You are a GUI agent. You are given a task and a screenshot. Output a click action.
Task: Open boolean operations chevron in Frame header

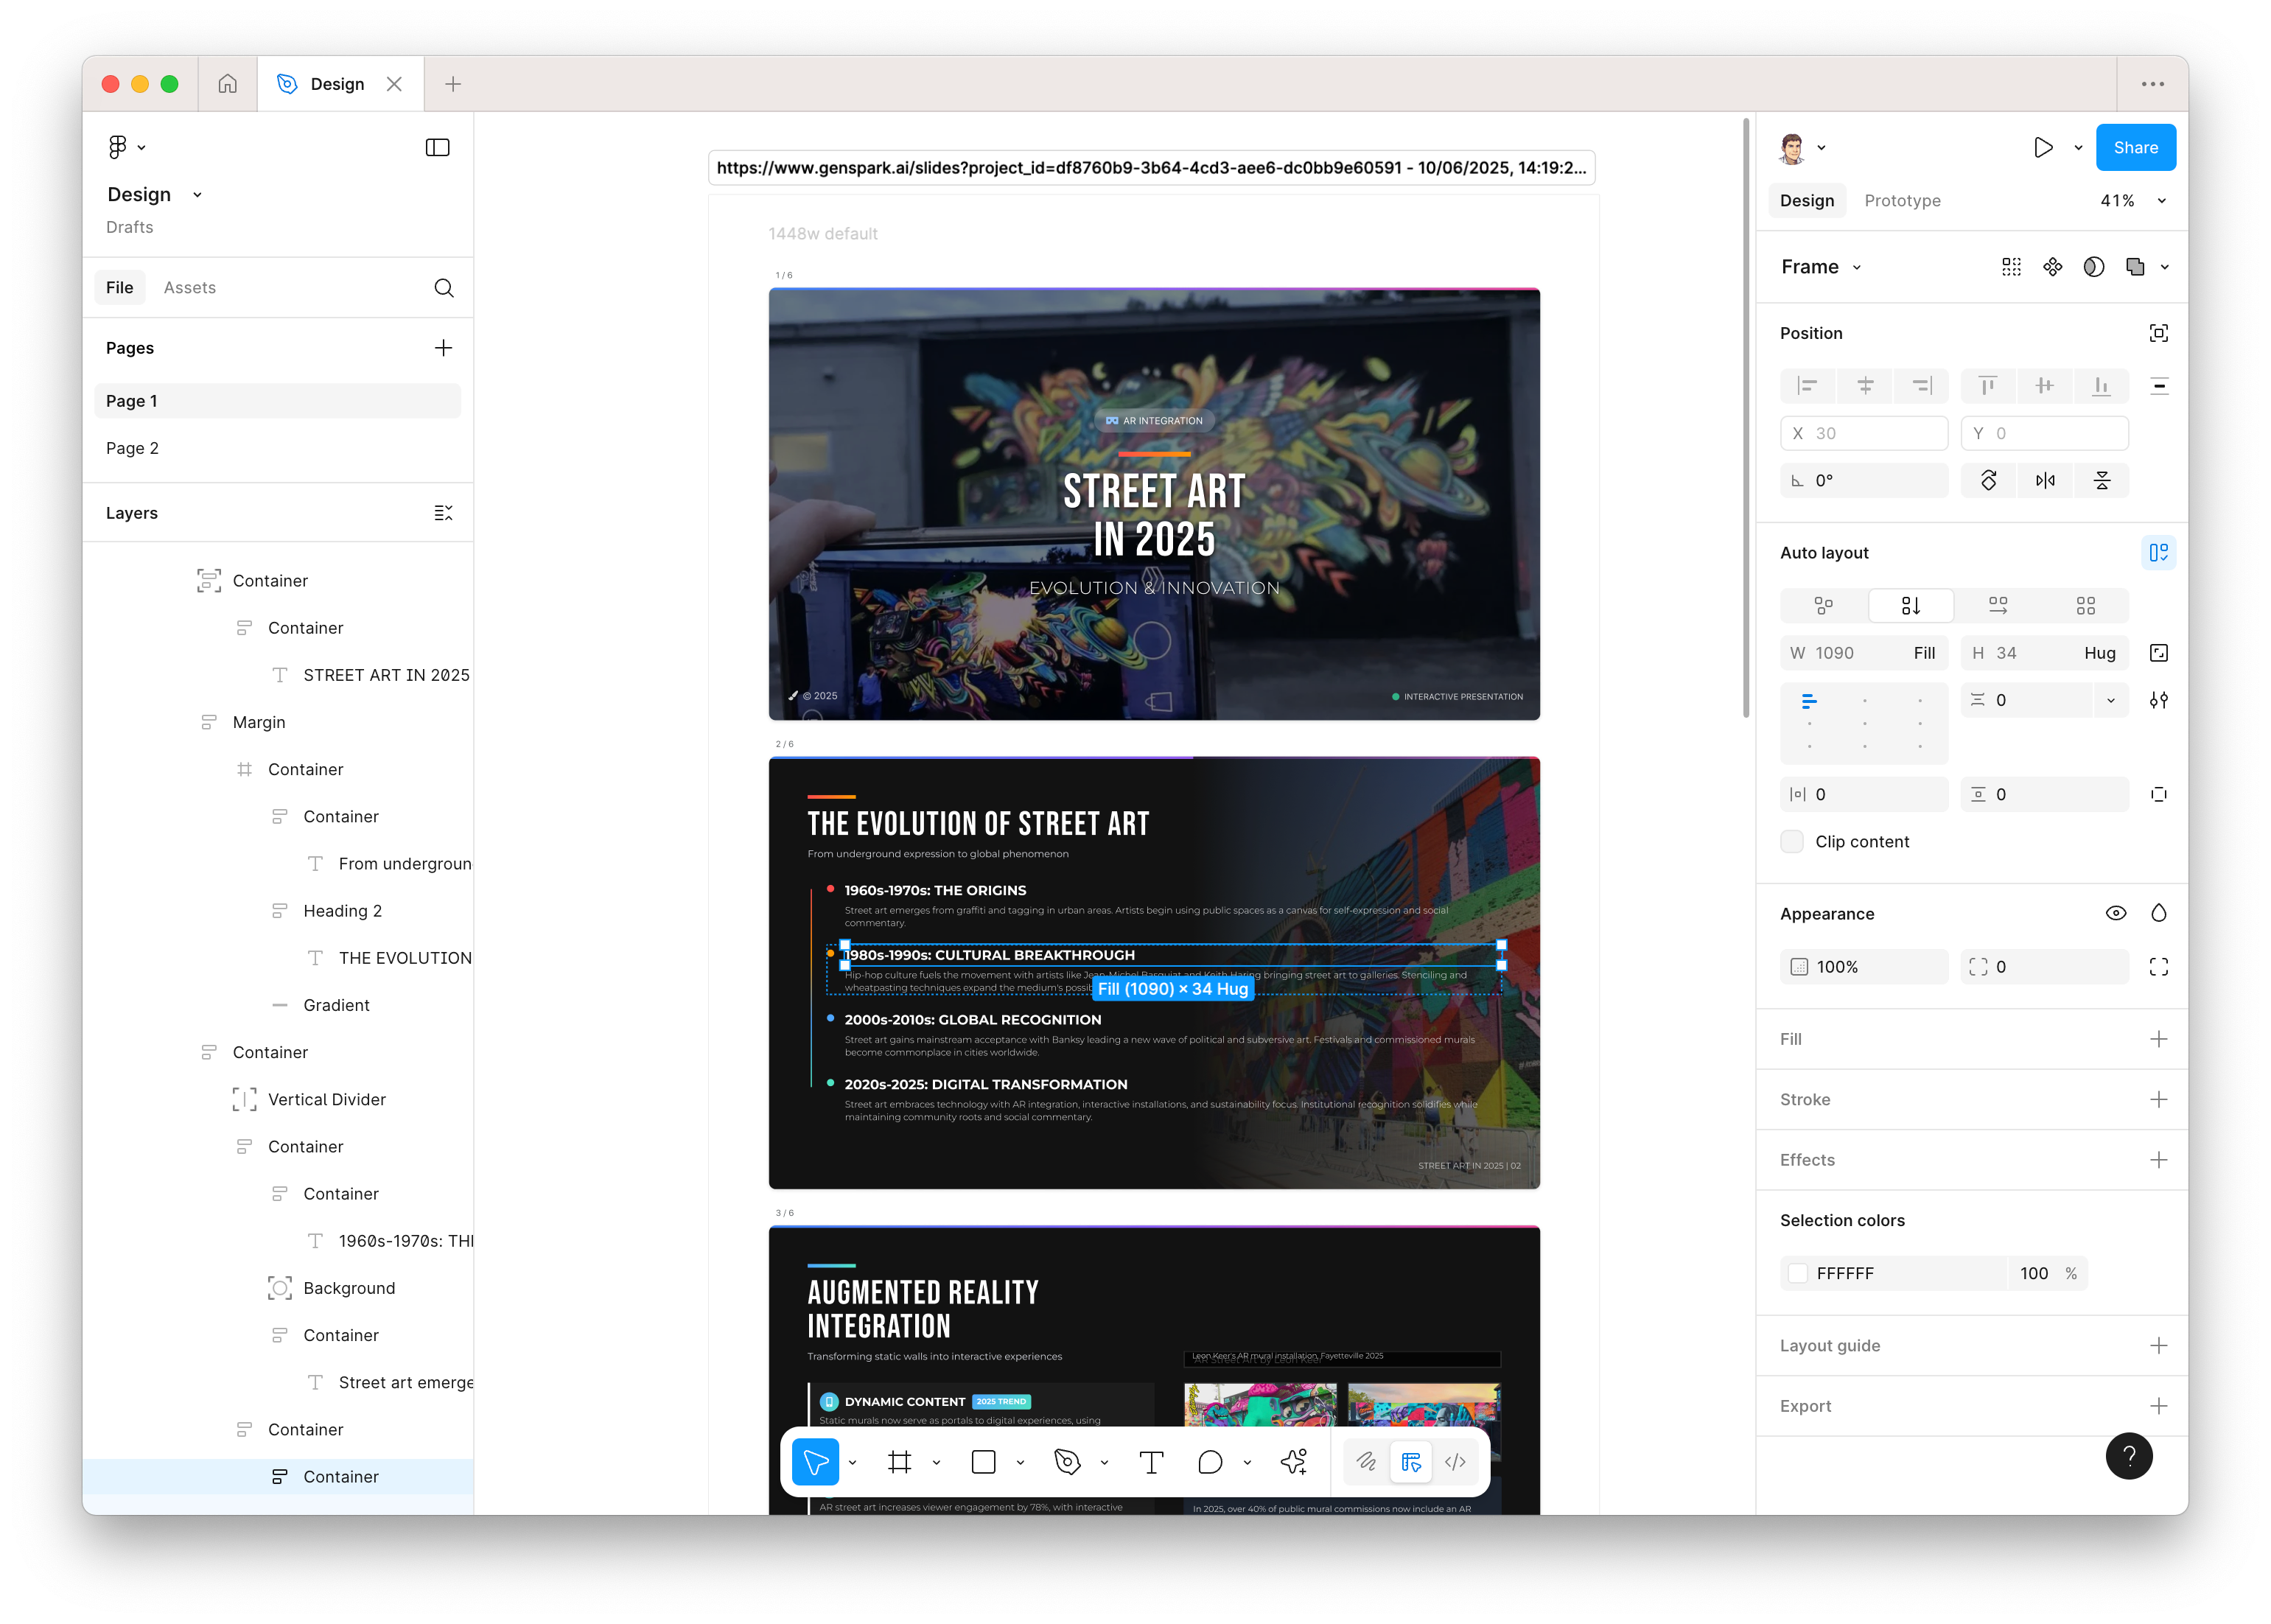pos(2165,267)
